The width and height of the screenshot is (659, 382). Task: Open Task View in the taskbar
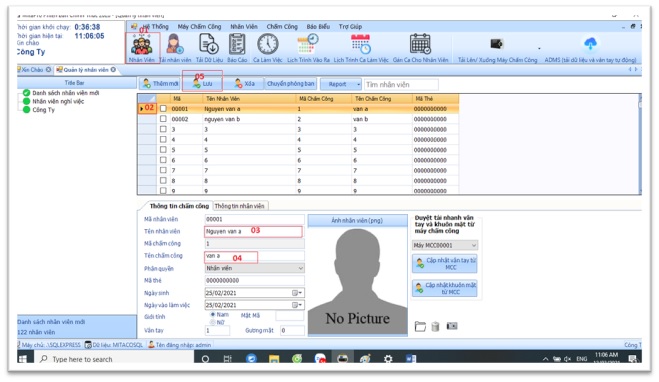pos(227,359)
